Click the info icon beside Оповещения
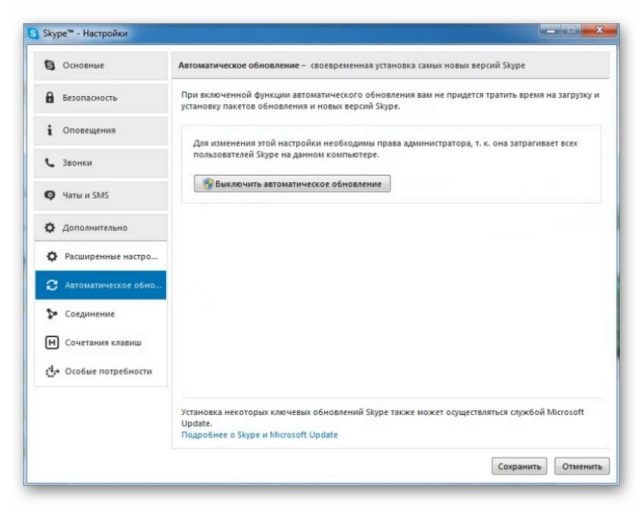Image resolution: width=643 pixels, height=509 pixels. point(50,130)
